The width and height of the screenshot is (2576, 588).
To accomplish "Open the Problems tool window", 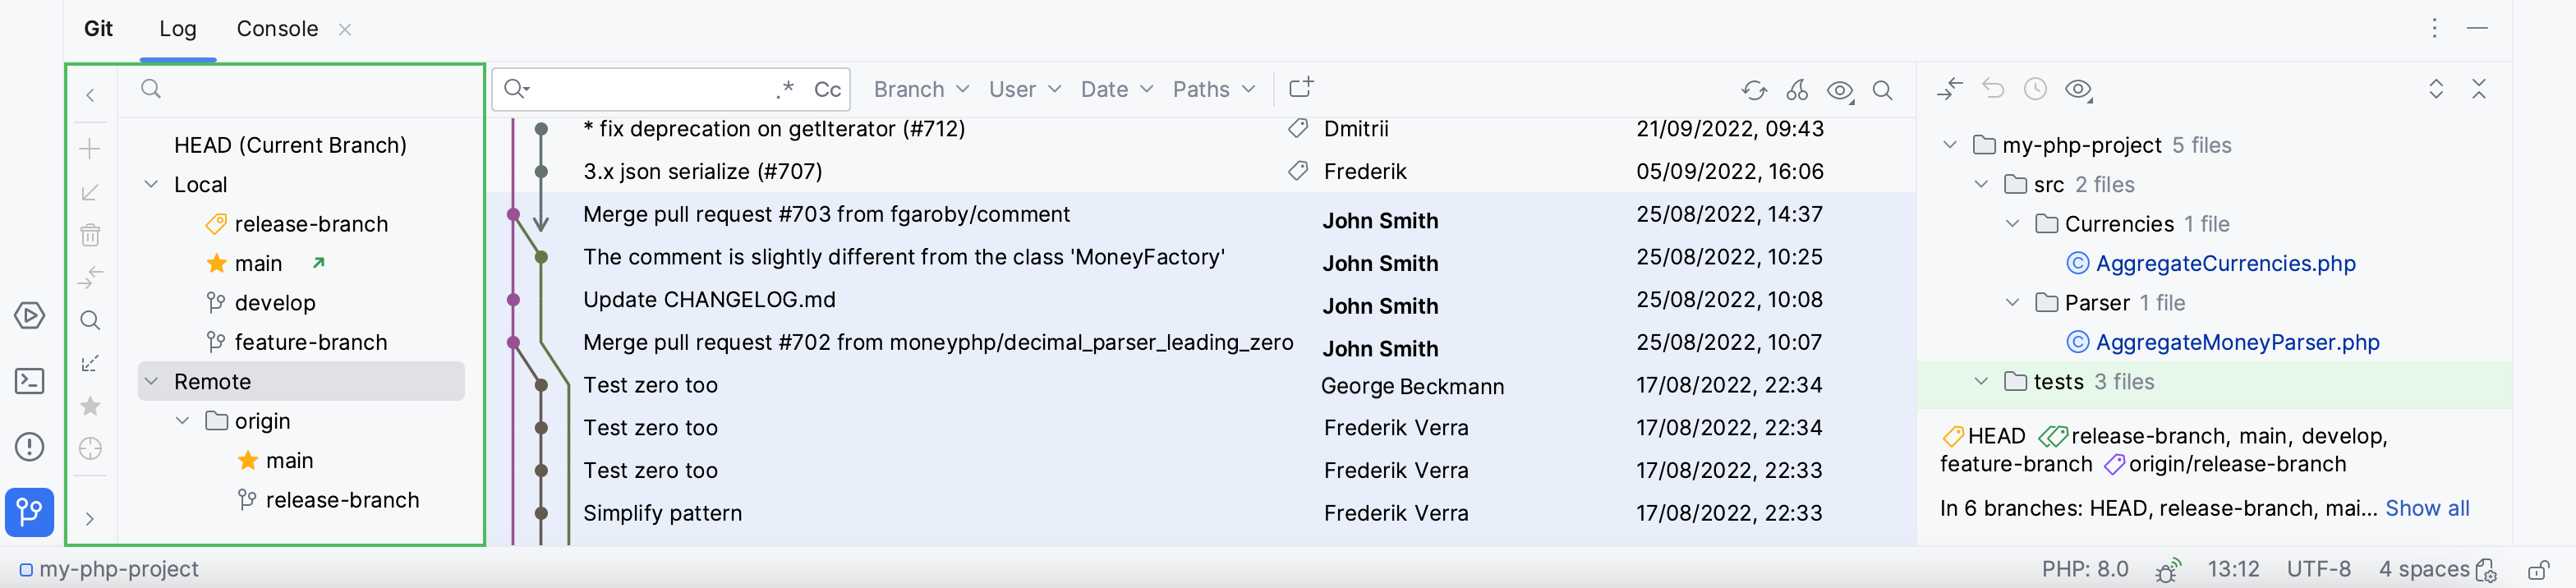I will (30, 446).
